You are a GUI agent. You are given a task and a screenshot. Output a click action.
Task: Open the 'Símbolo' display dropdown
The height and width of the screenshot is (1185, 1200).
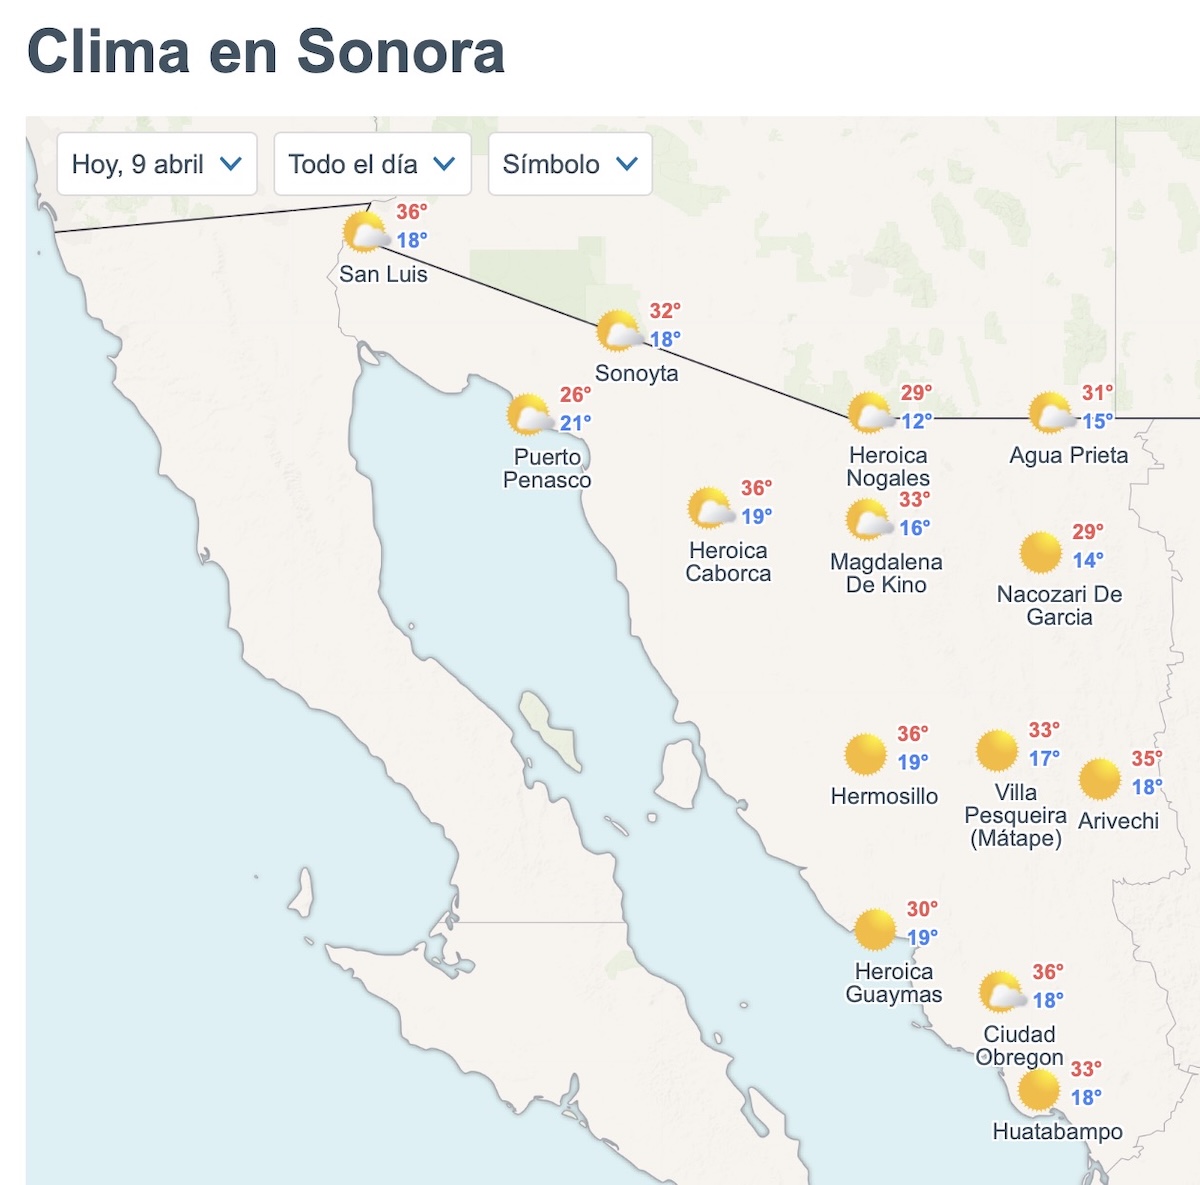click(x=568, y=165)
